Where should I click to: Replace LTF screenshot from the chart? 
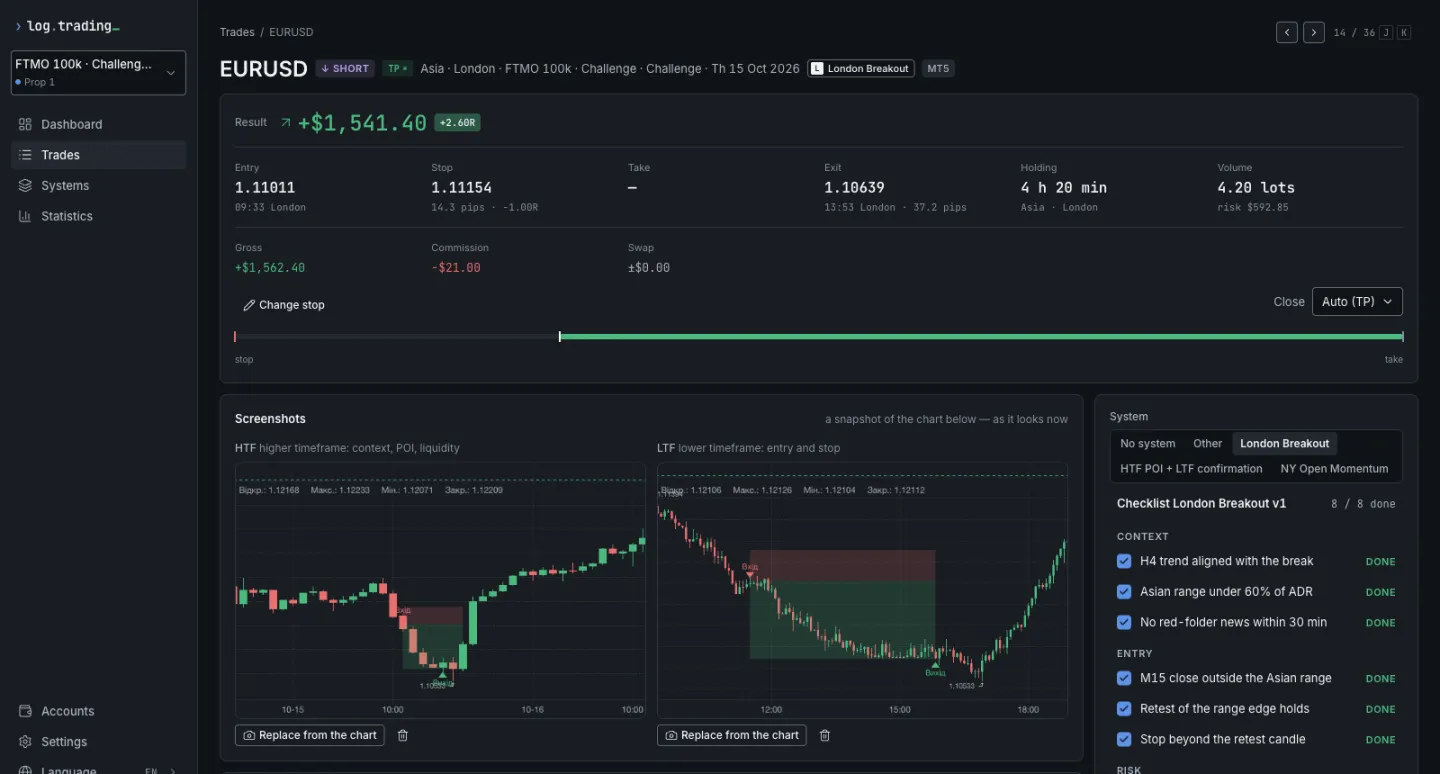click(x=732, y=735)
